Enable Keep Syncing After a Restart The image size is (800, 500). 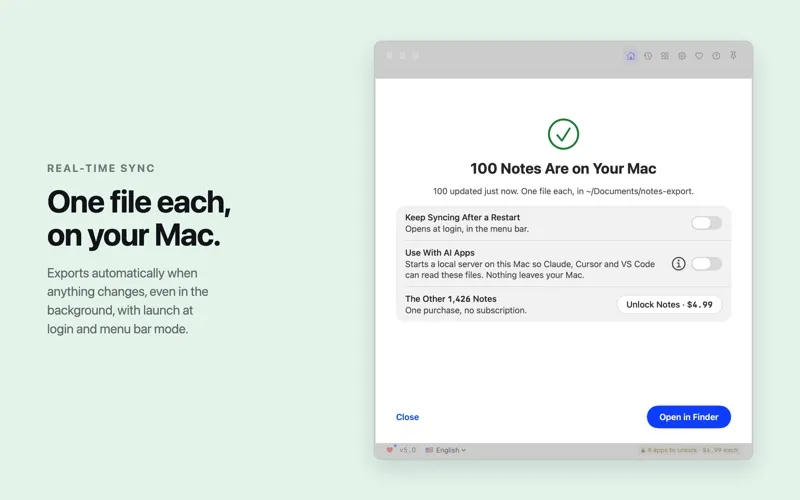click(x=706, y=223)
